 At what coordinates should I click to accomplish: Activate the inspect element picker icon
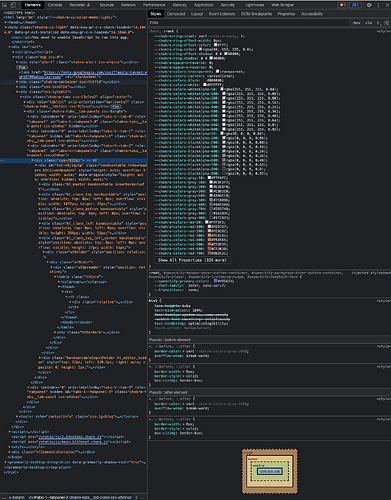pyautogui.click(x=5, y=5)
